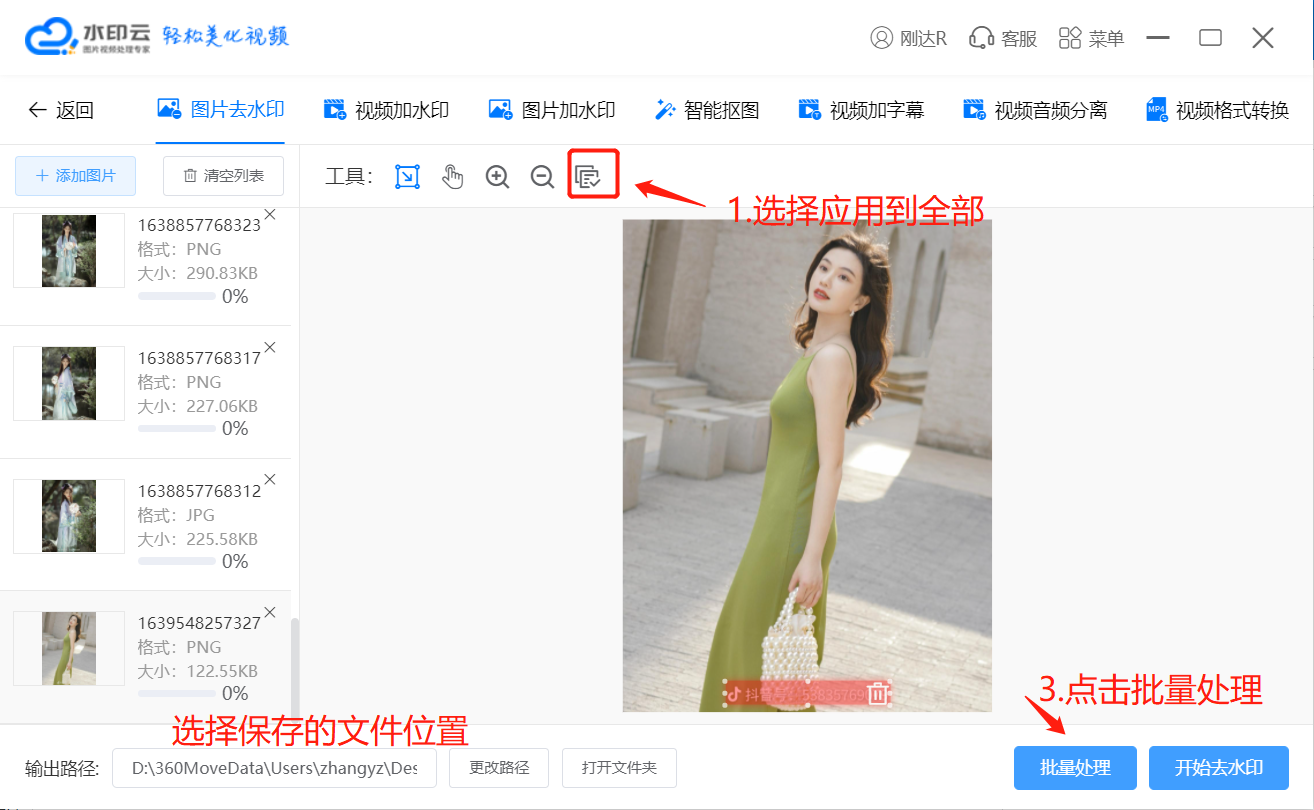The image size is (1314, 810).
Task: Click the 更改路径 change path button
Action: tap(497, 768)
